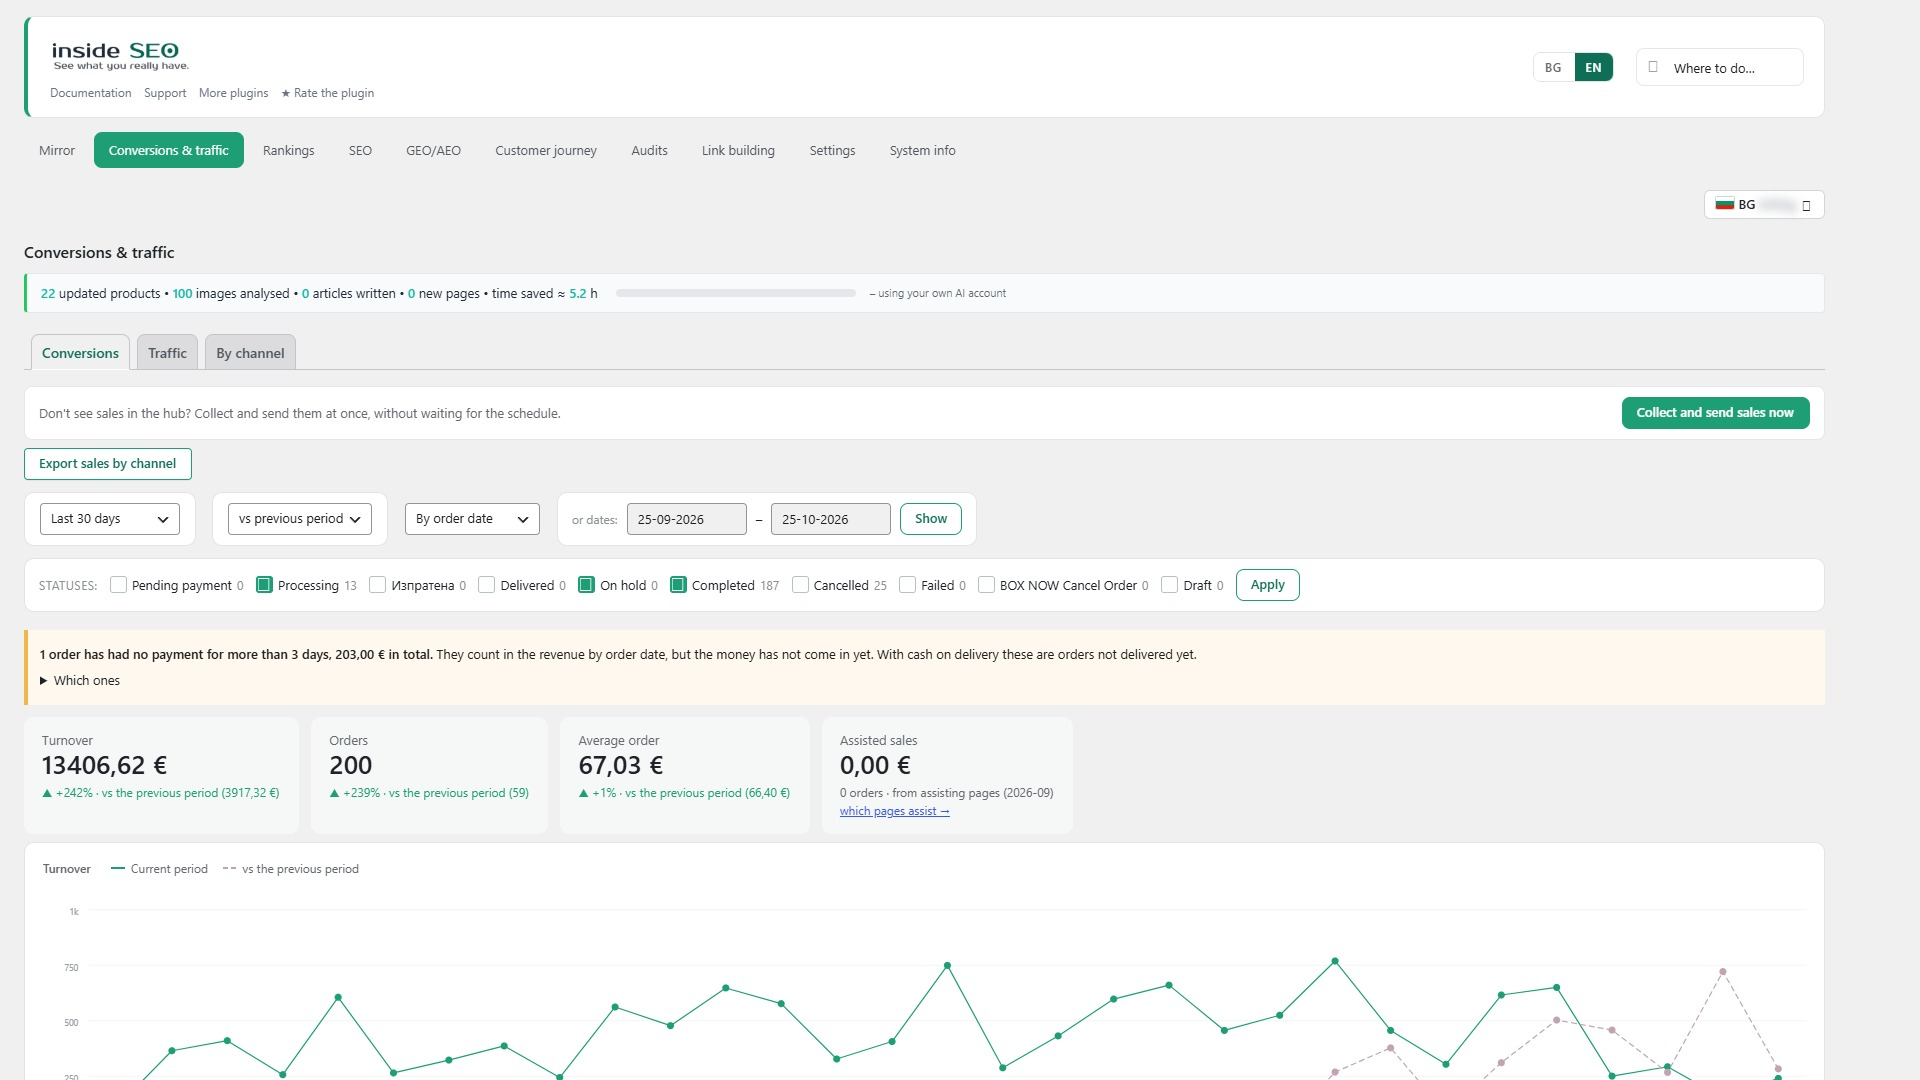Check the Cancelled status checkbox
Screen dimensions: 1920x1080
pos(800,585)
